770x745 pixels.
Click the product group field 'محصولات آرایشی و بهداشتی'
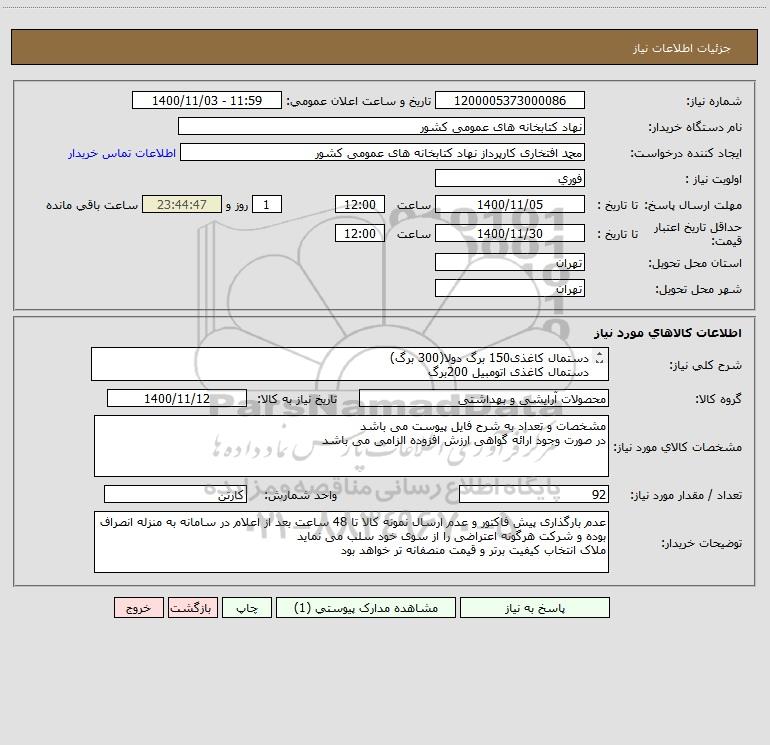tap(484, 398)
